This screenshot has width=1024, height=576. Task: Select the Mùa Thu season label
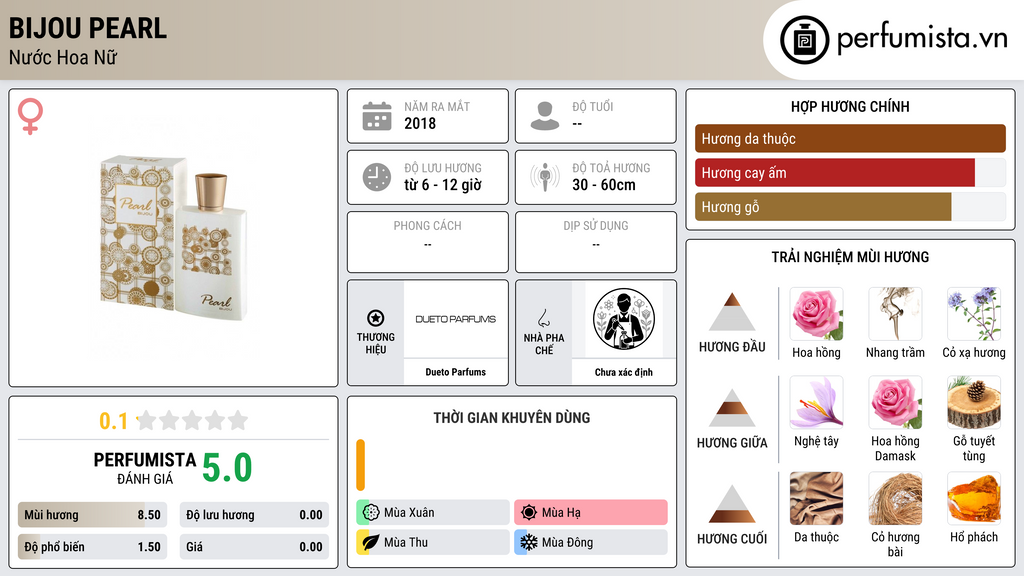(x=406, y=542)
